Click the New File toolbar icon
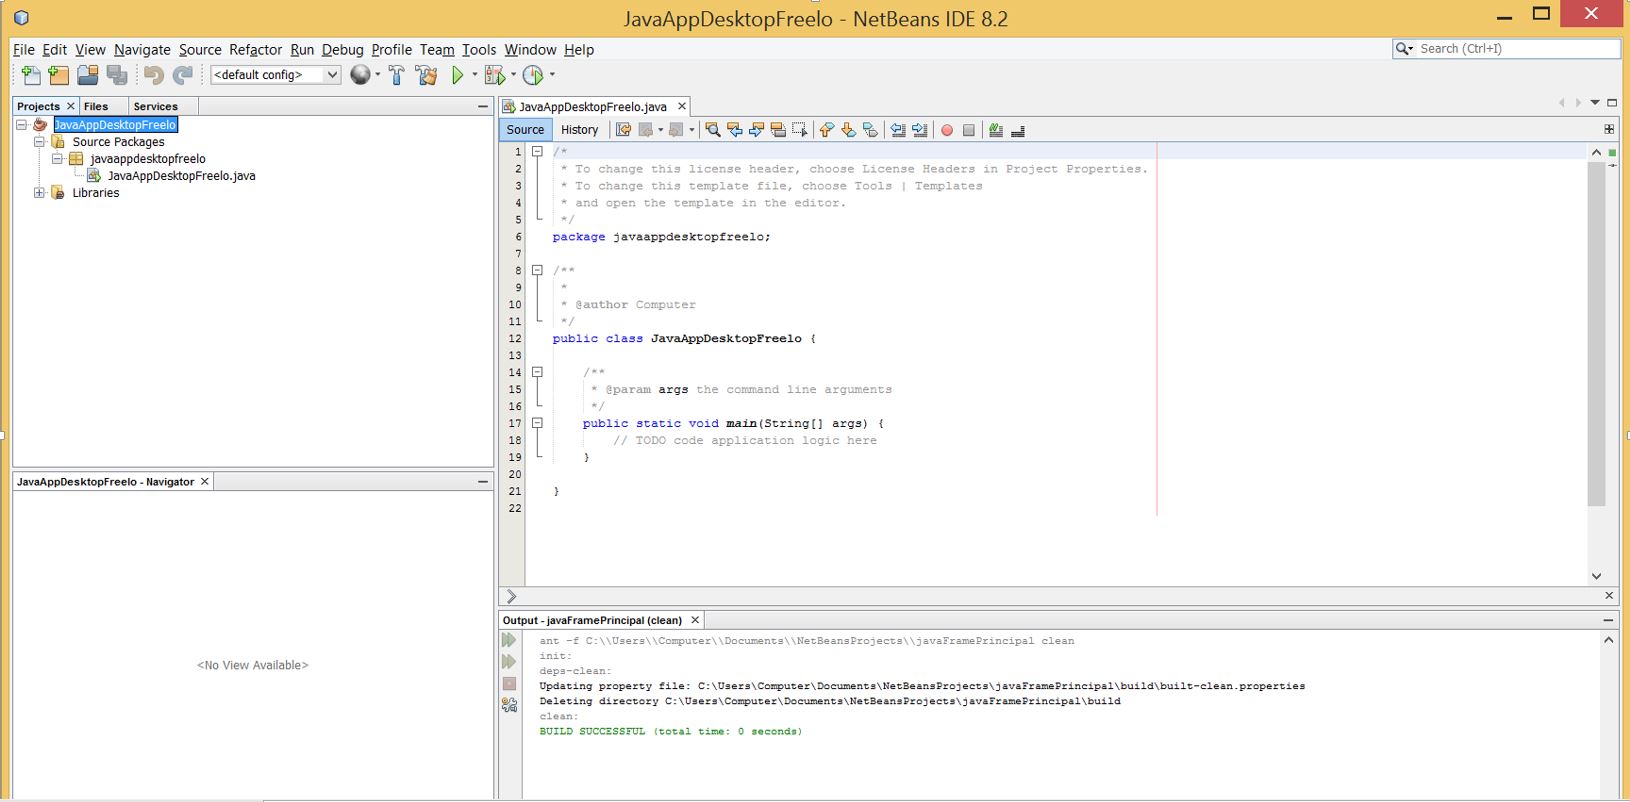 tap(31, 75)
